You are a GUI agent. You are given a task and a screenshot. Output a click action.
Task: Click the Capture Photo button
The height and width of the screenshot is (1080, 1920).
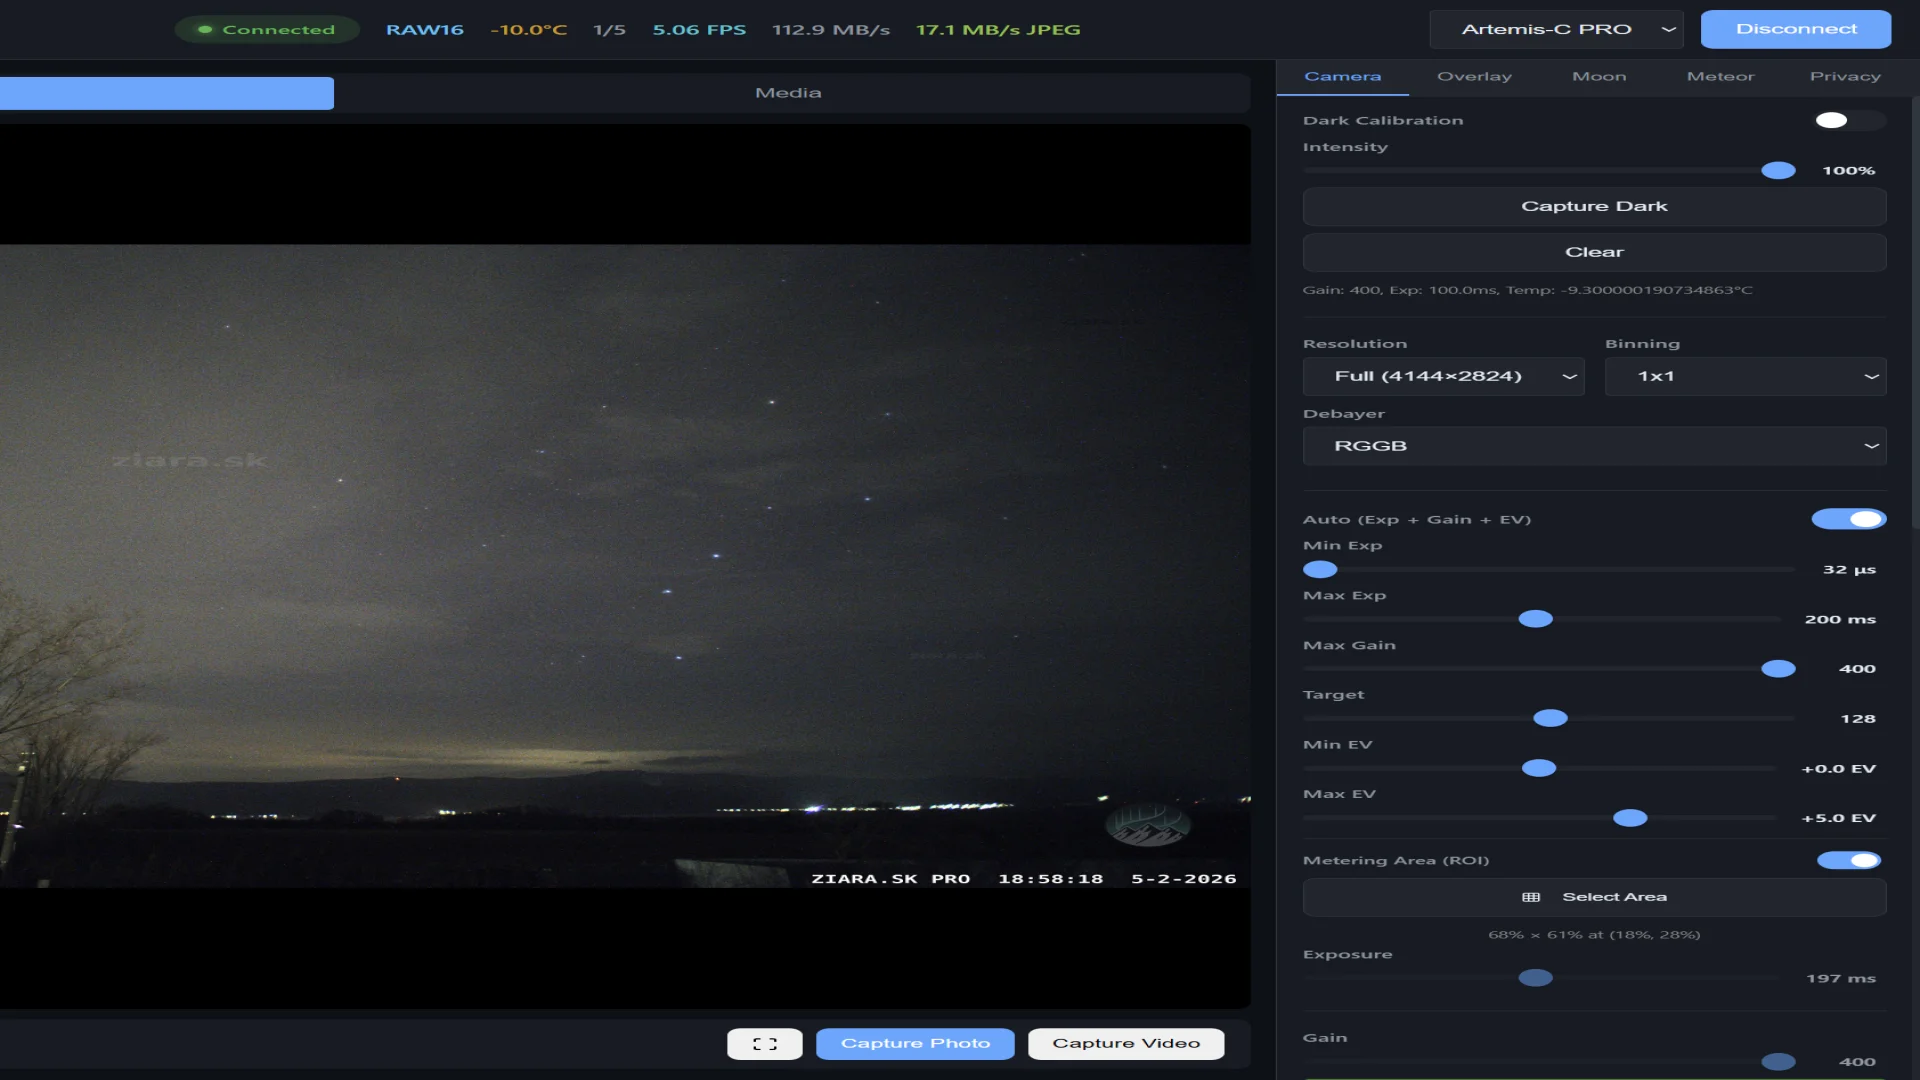click(x=915, y=1043)
